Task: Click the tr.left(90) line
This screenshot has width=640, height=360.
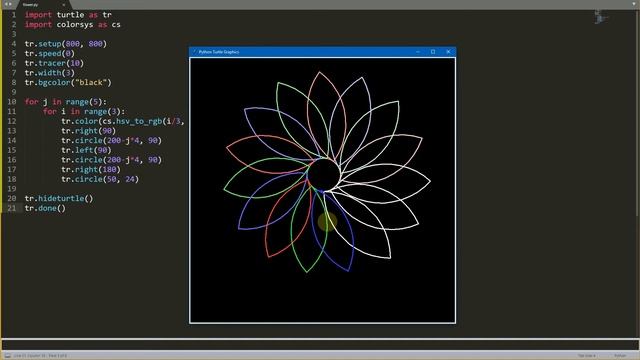Action: point(86,150)
